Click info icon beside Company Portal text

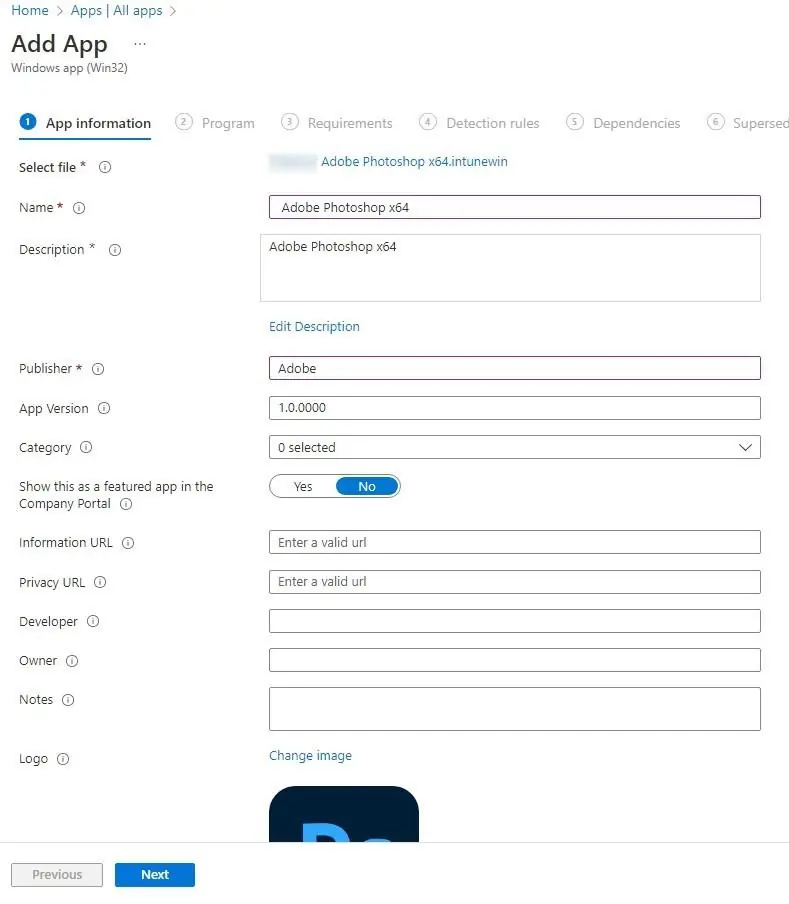(126, 504)
